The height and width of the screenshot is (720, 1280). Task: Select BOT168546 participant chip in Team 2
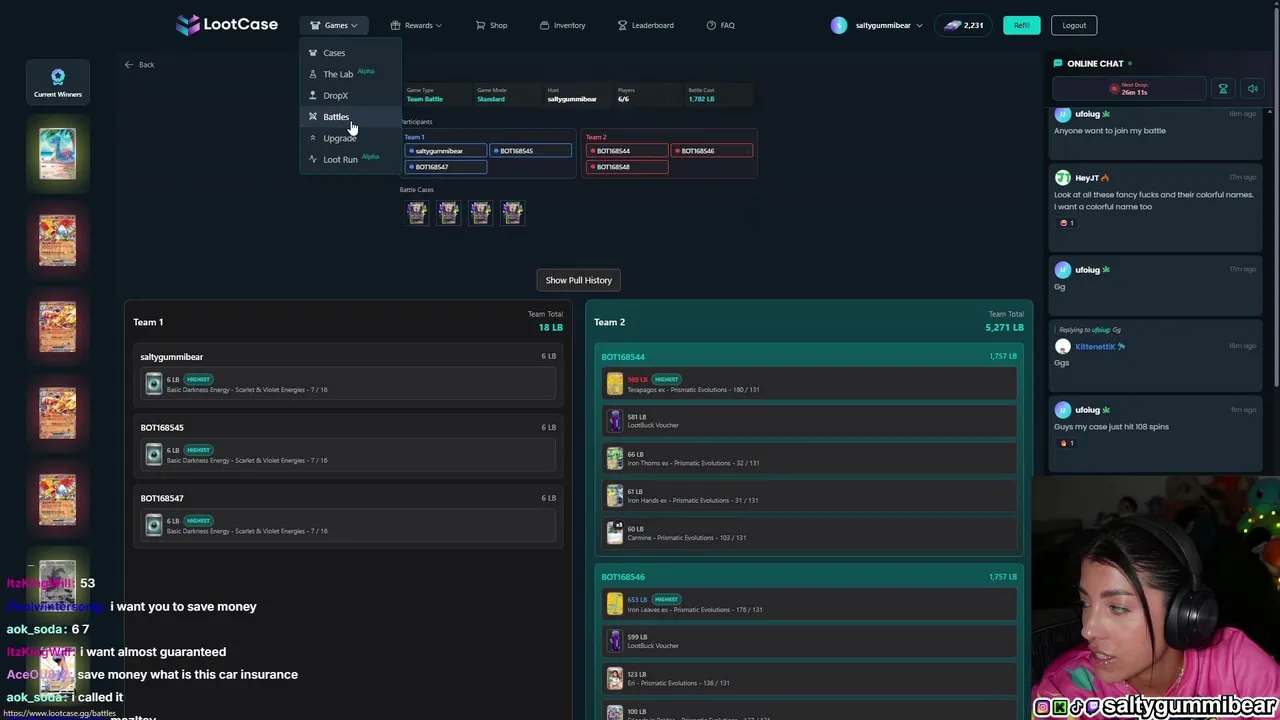711,151
